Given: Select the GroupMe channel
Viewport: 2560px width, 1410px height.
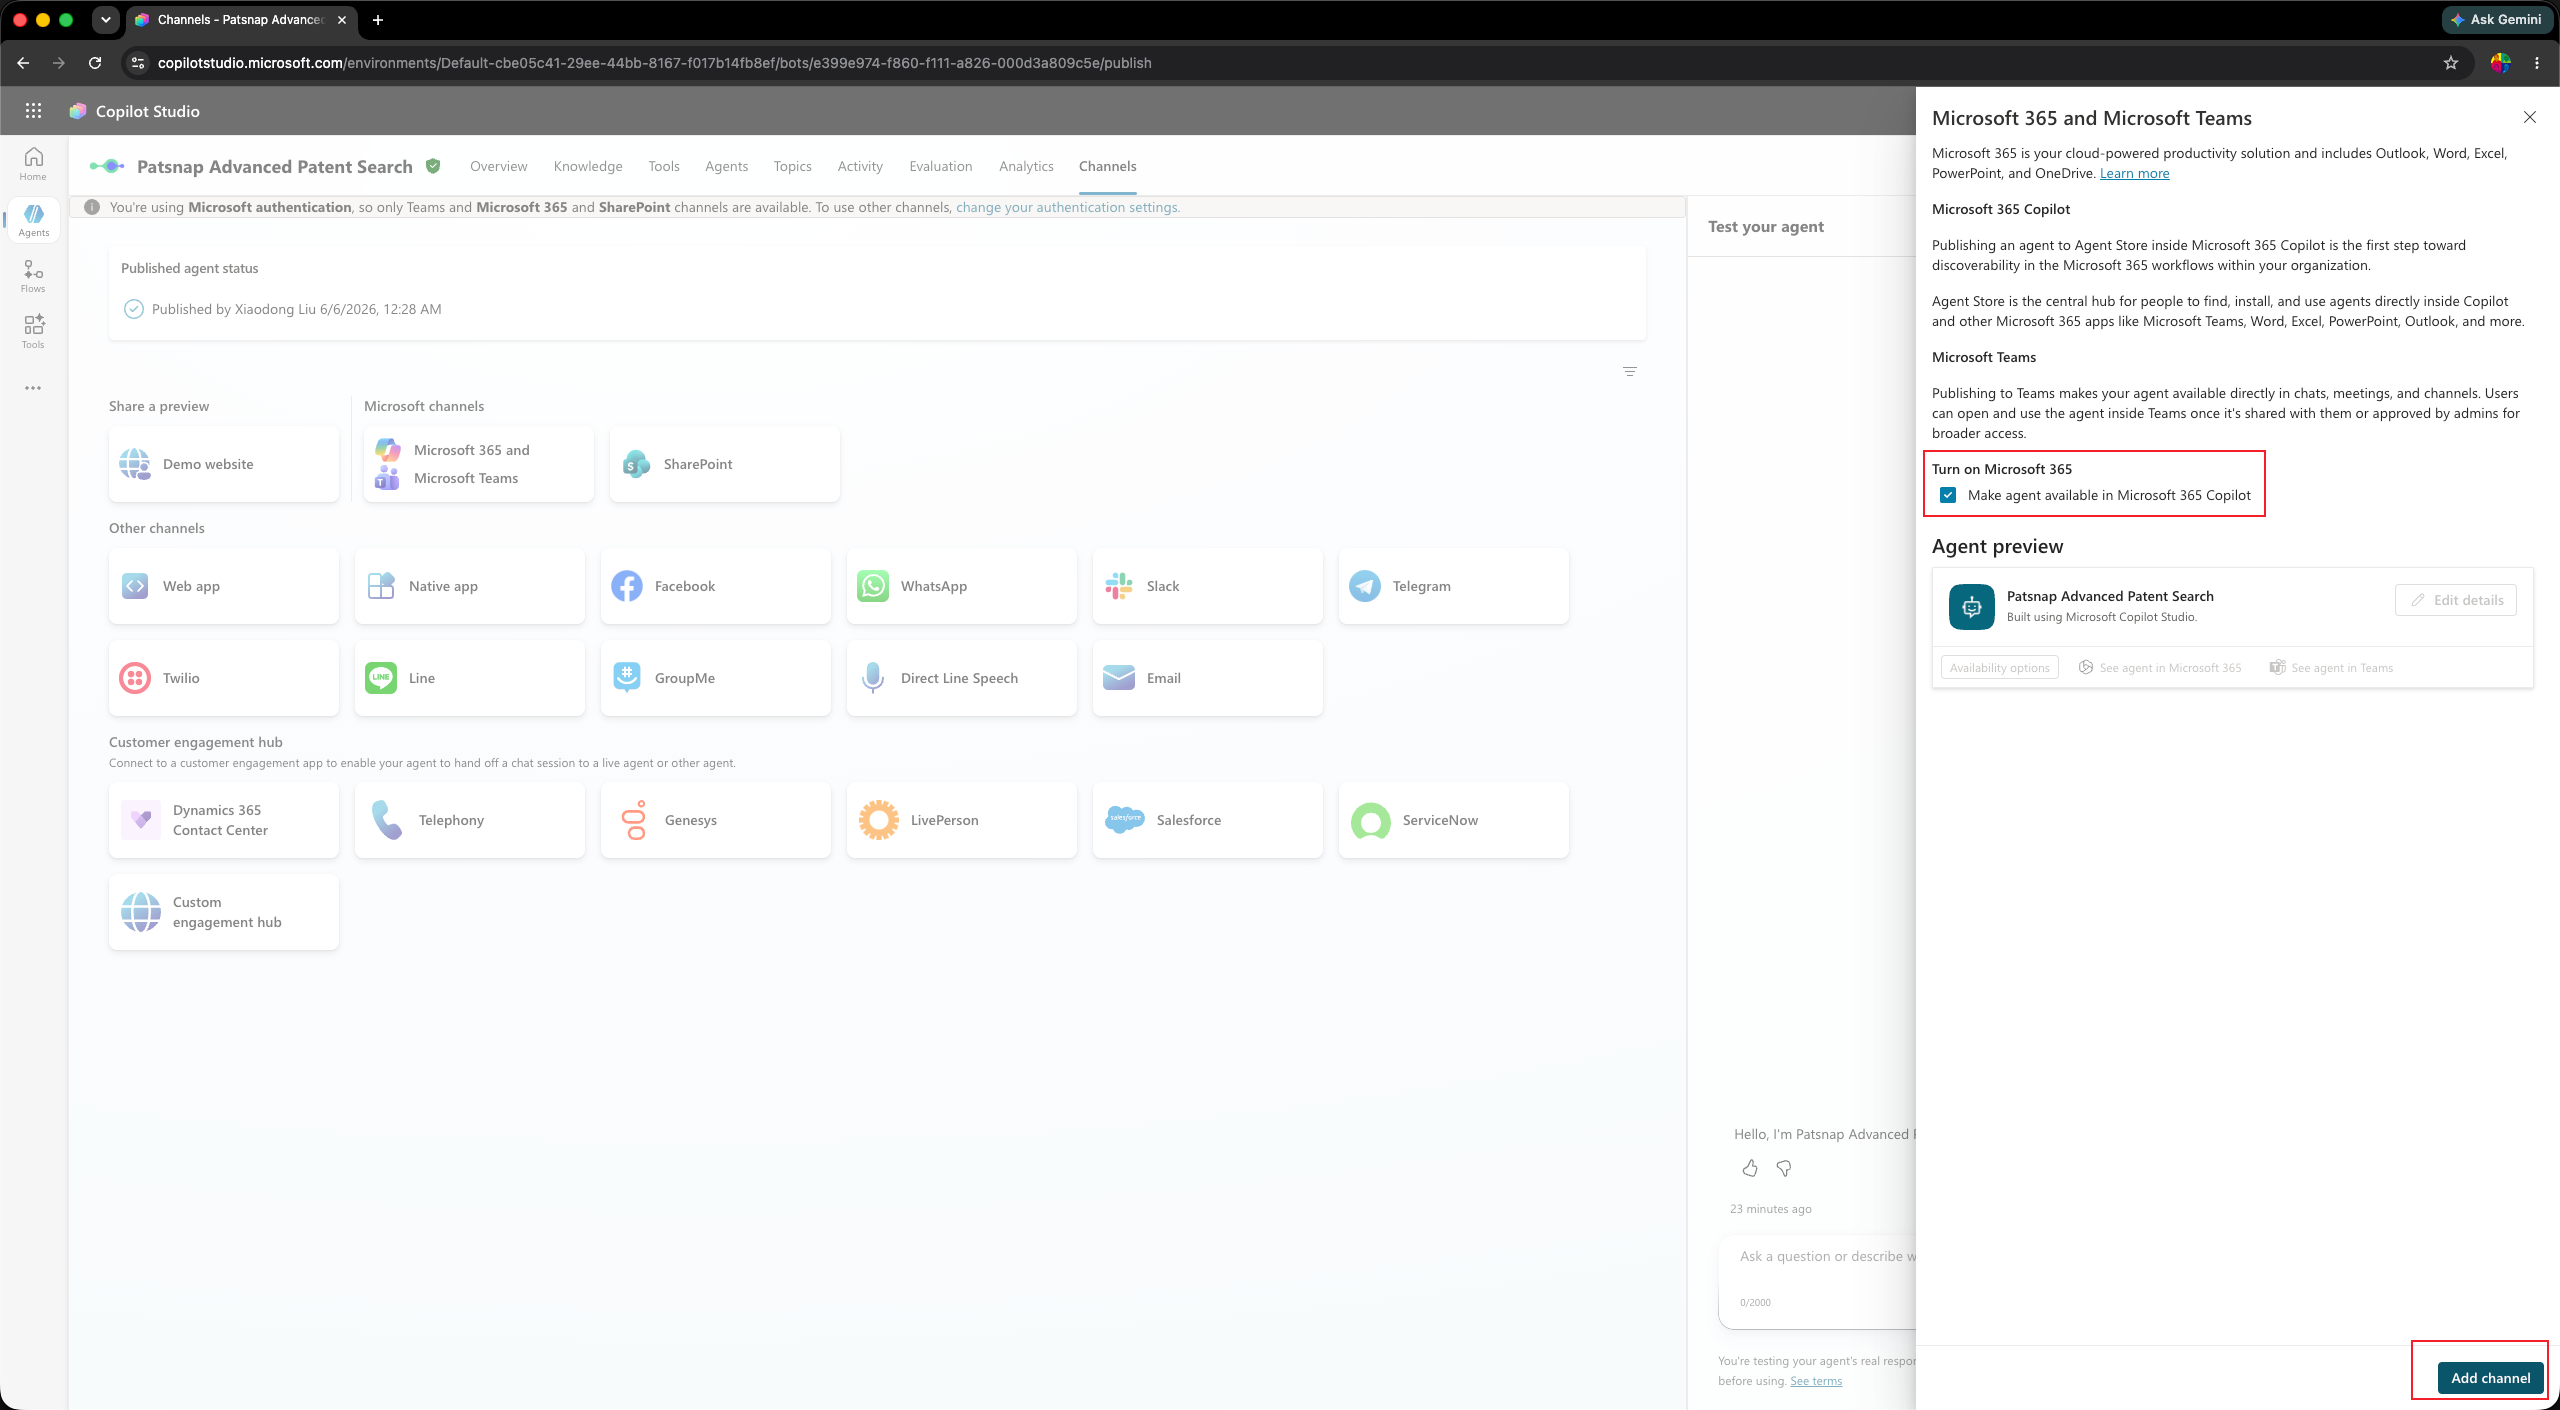Looking at the screenshot, I should [716, 678].
